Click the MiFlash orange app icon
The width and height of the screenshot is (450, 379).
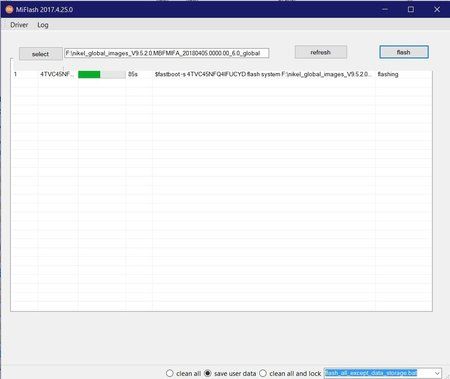[x=9, y=10]
